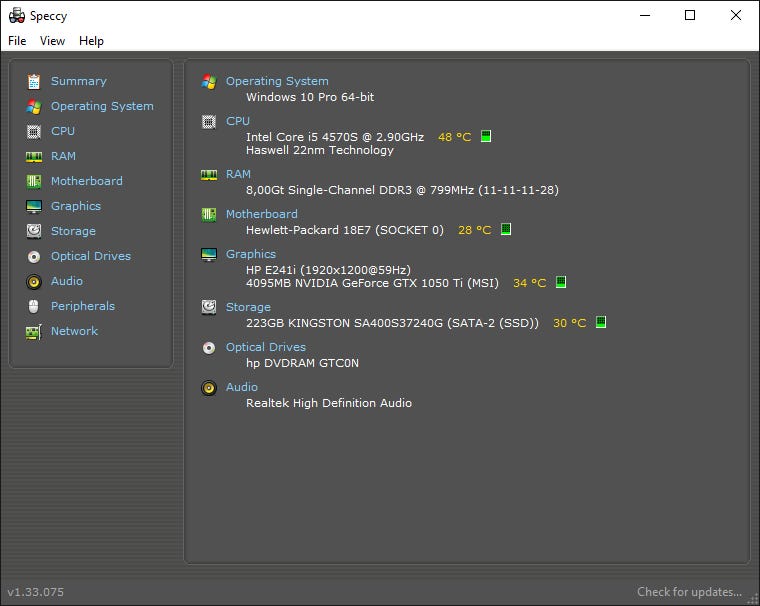Click the Audio speaker icon in sidebar

[x=34, y=281]
